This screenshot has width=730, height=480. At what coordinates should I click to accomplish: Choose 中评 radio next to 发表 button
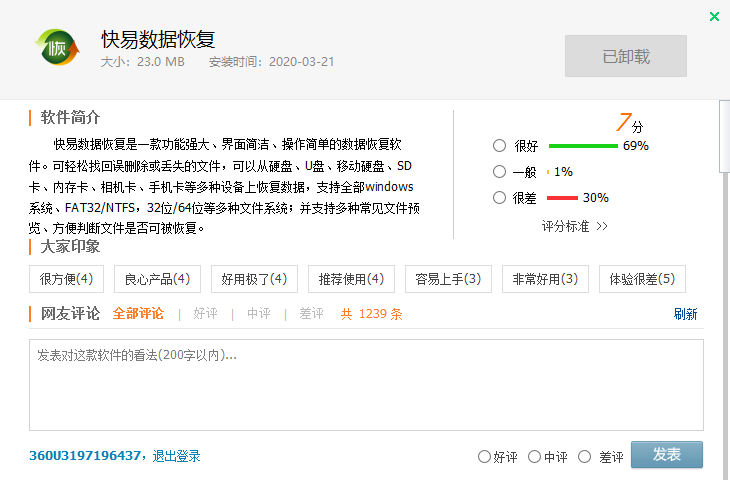534,456
